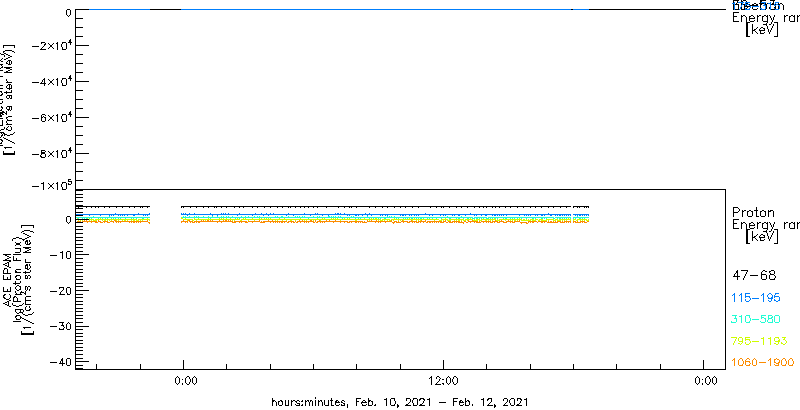Click the -10 tick on proton panel
This screenshot has width=800, height=410.
click(60, 254)
